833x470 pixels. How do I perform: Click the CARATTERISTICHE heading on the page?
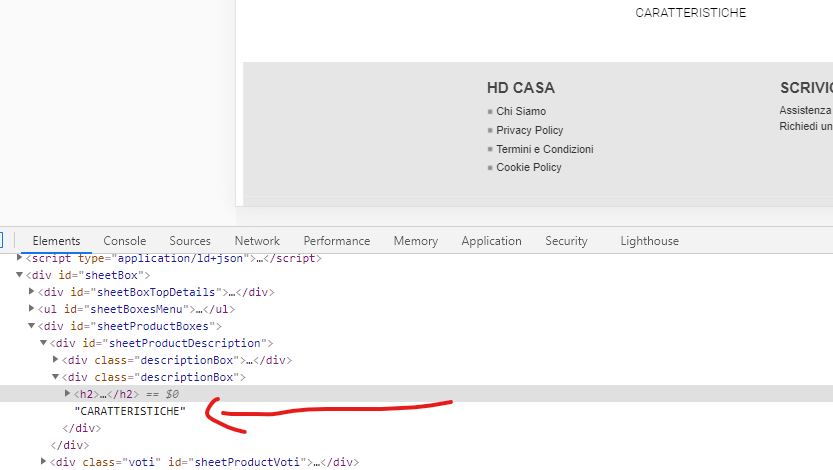[x=691, y=13]
